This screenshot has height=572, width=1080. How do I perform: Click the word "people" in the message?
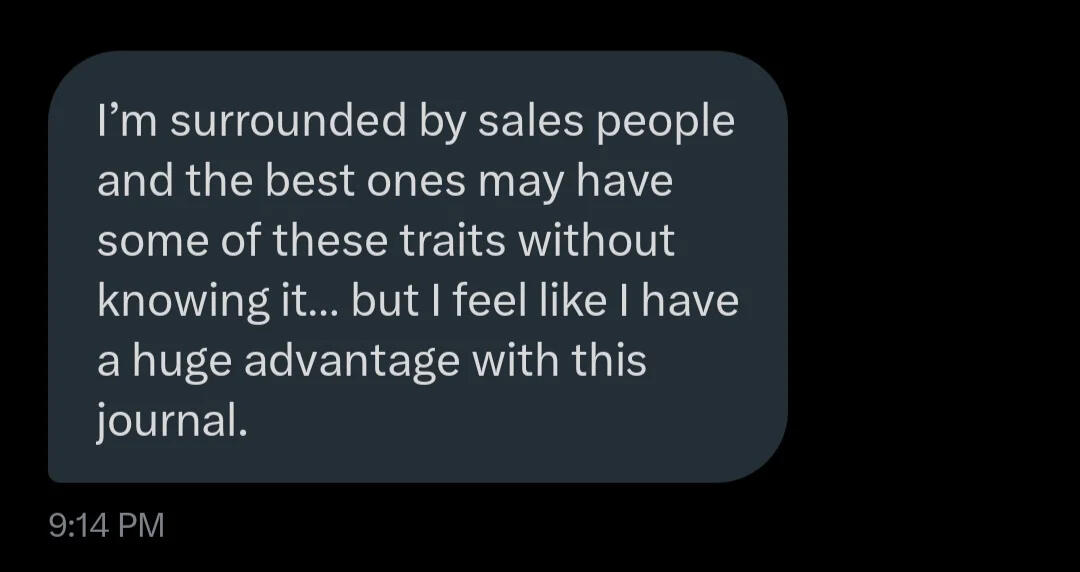(x=666, y=124)
